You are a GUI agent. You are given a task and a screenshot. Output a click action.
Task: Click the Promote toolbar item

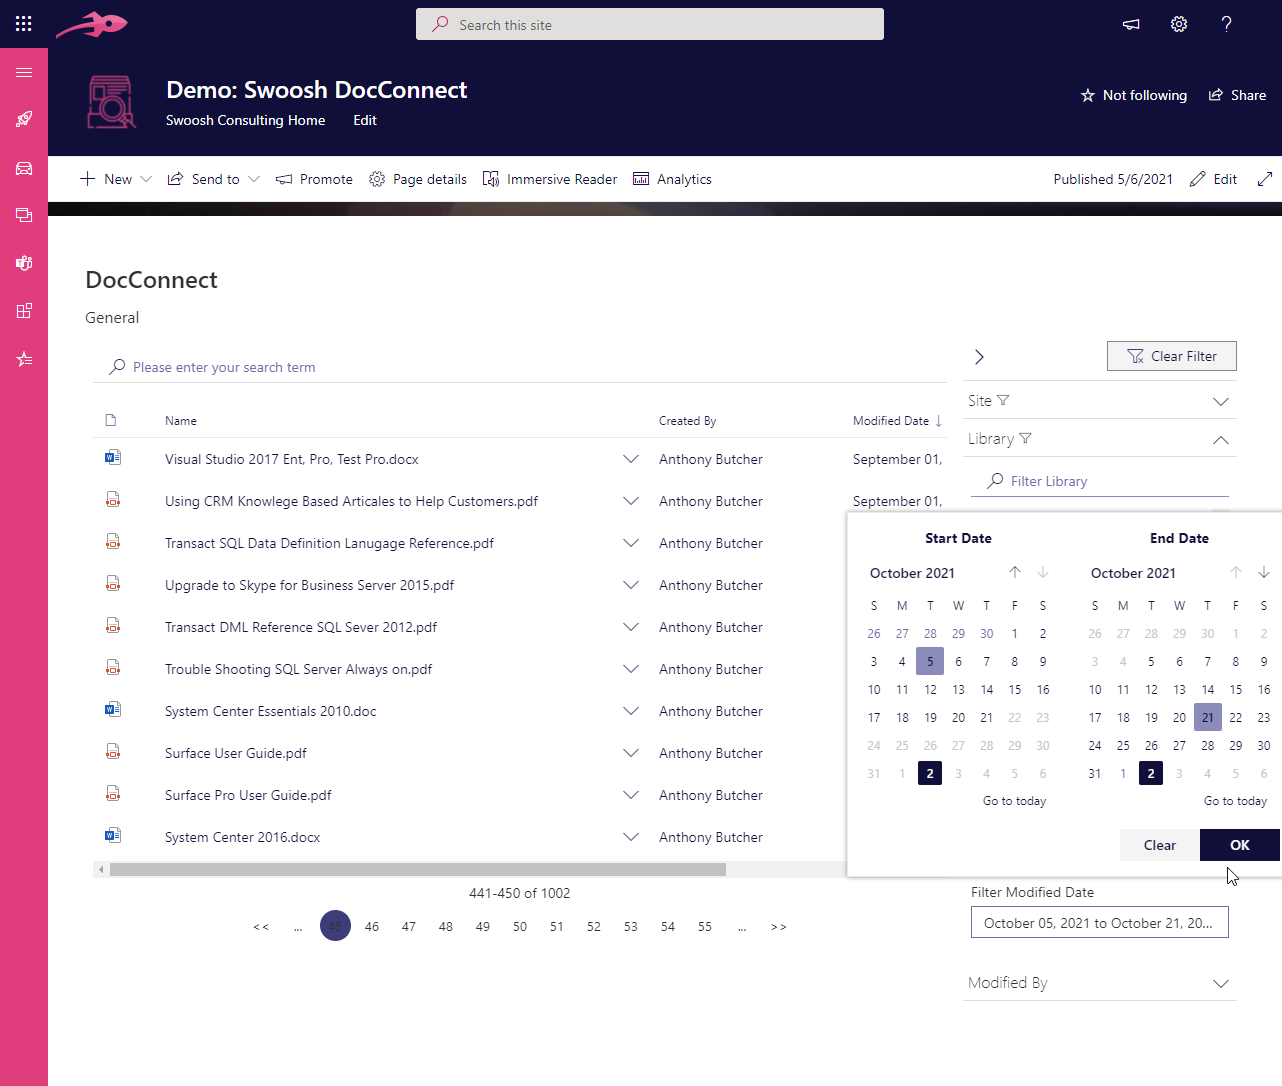(x=314, y=179)
